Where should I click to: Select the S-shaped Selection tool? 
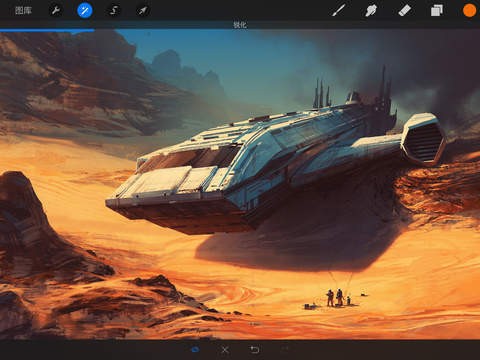pyautogui.click(x=114, y=11)
